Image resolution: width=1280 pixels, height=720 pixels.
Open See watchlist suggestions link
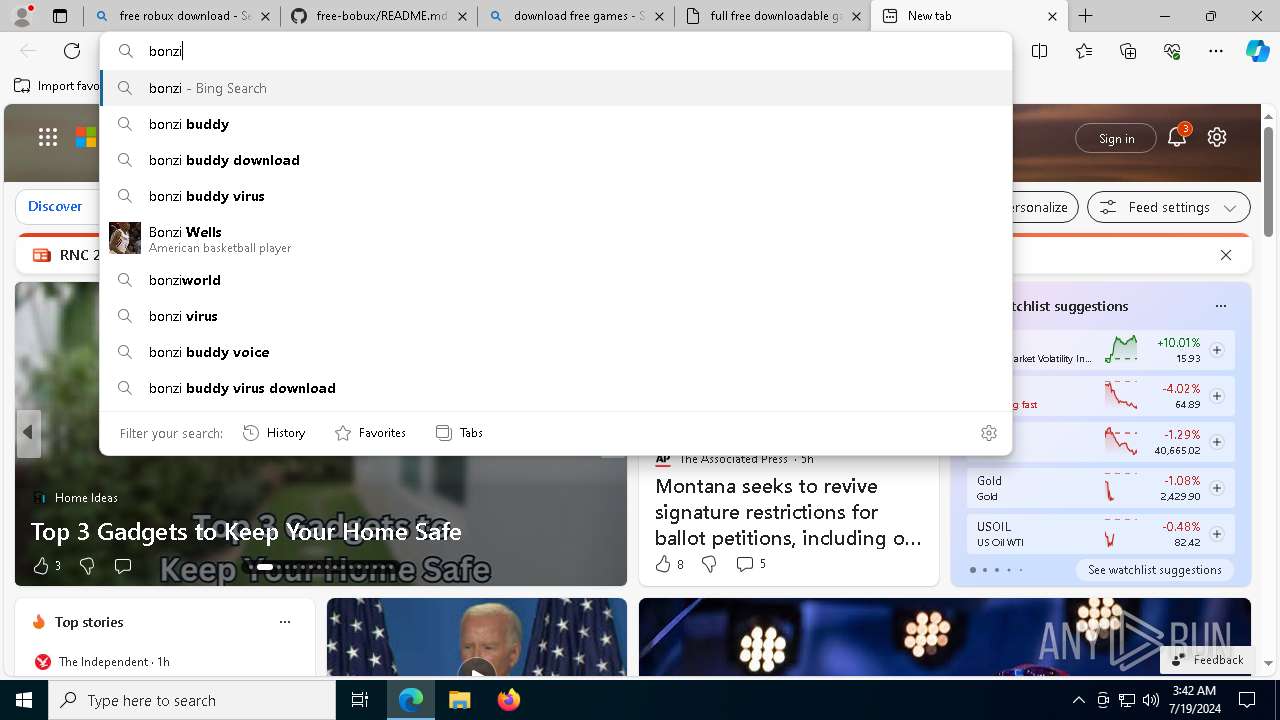point(1155,570)
